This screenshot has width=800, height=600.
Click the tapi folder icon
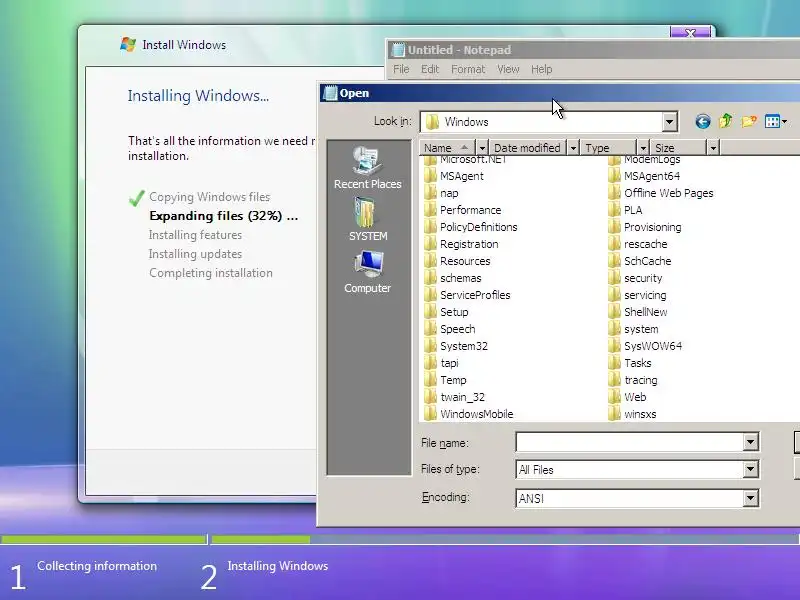click(x=431, y=363)
